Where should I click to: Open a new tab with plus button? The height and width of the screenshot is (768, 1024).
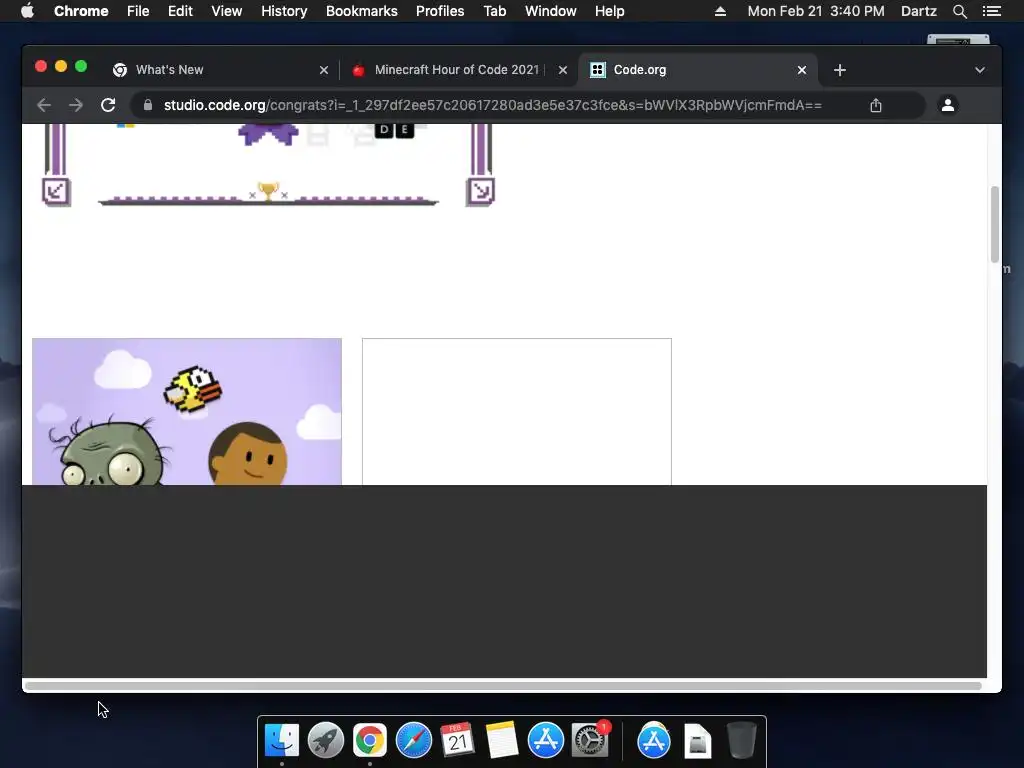(840, 70)
